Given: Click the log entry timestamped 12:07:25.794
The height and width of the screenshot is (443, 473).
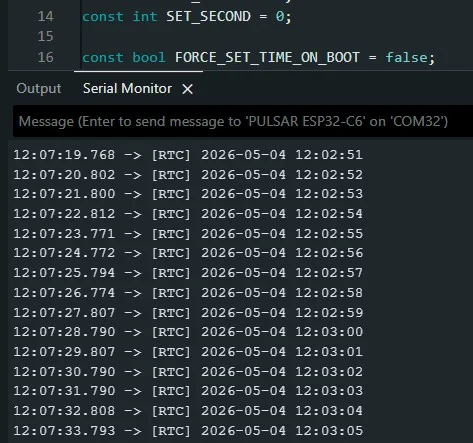Looking at the screenshot, I should coord(188,273).
